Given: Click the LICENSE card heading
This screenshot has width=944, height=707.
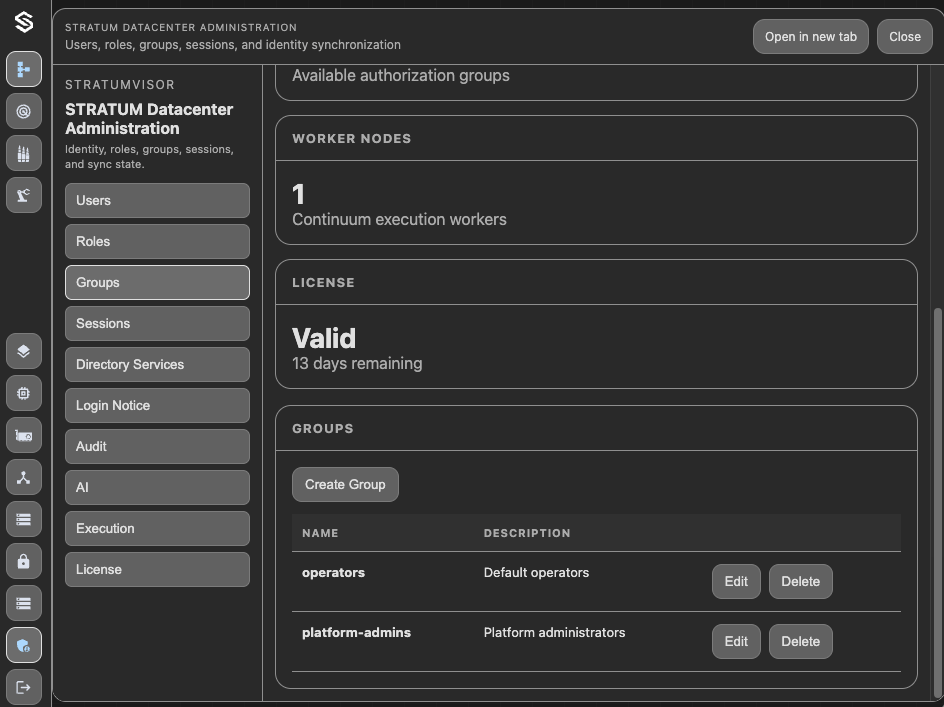Looking at the screenshot, I should click(323, 282).
